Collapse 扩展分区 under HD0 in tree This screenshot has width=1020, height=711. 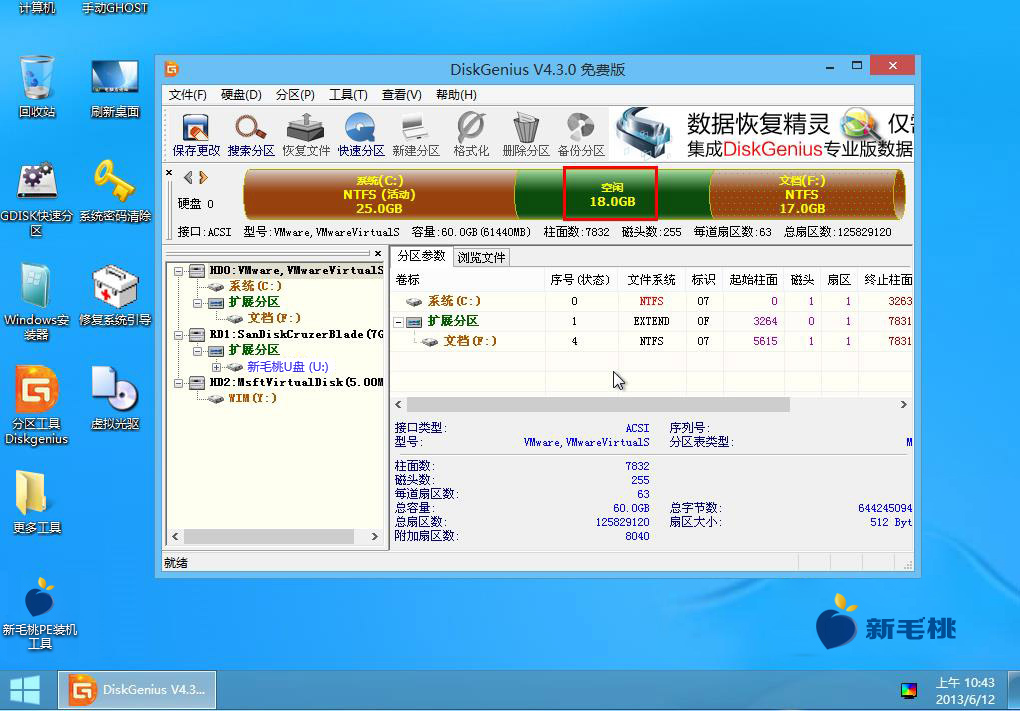(197, 303)
